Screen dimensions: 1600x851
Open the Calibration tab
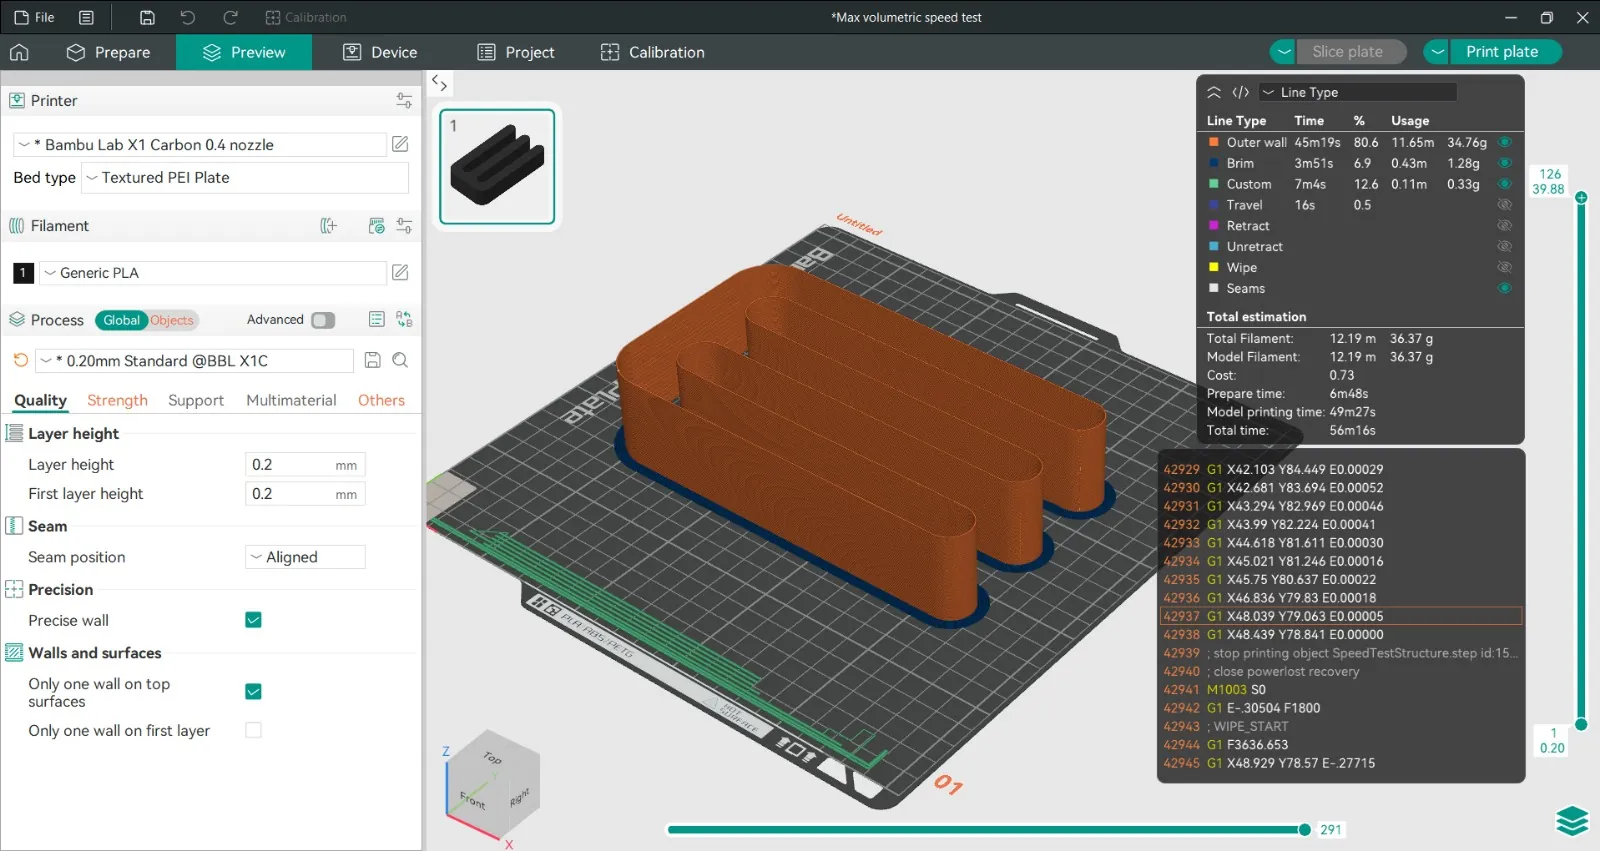[652, 52]
